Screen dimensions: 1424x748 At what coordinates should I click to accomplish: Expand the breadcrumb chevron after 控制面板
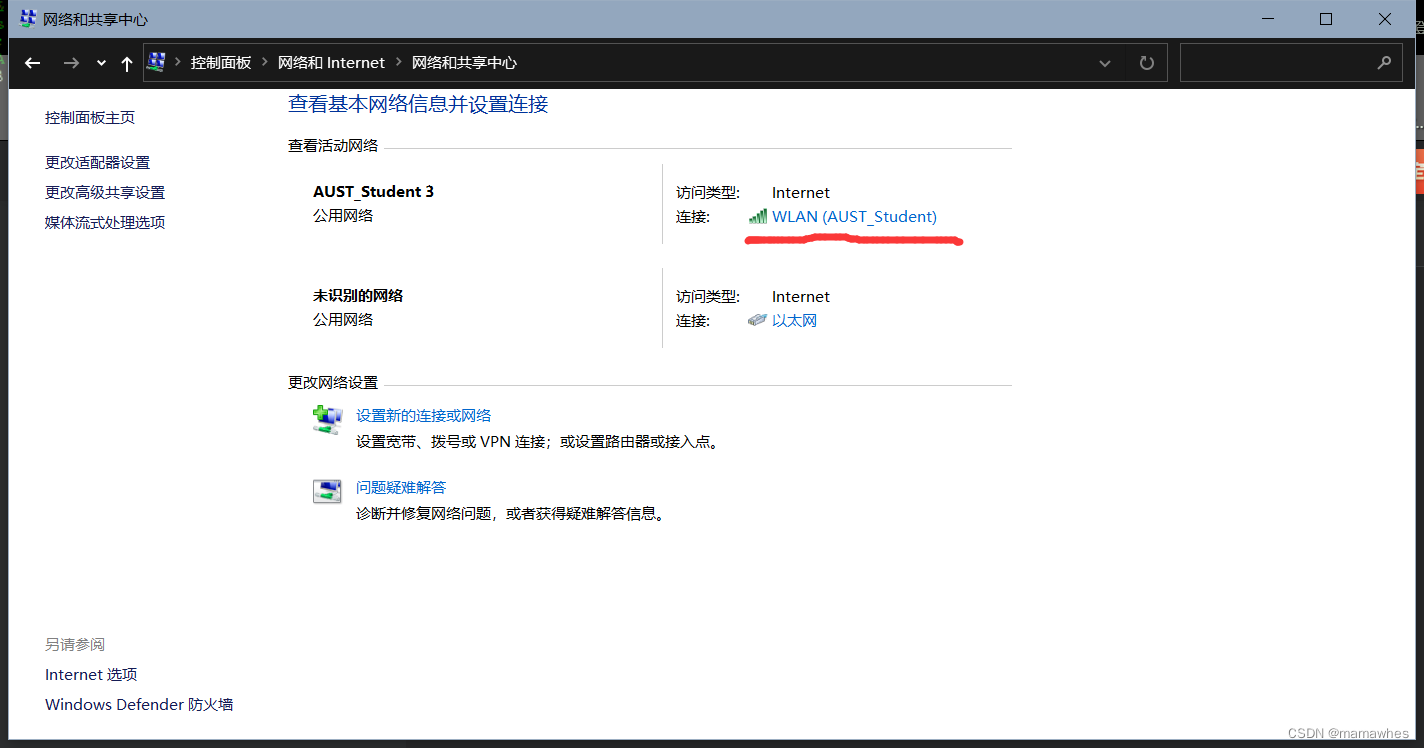pyautogui.click(x=262, y=62)
